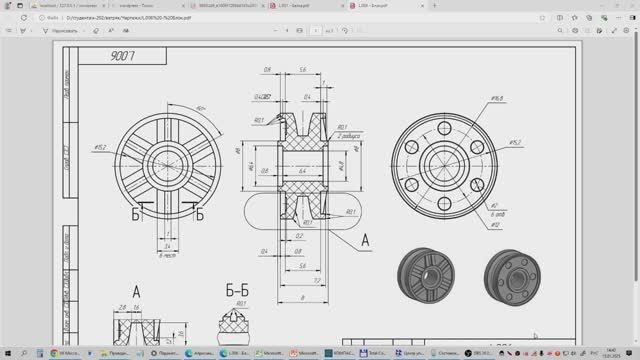The image size is (640, 360).
Task: Toggle the browser sidebar
Action: tap(633, 18)
